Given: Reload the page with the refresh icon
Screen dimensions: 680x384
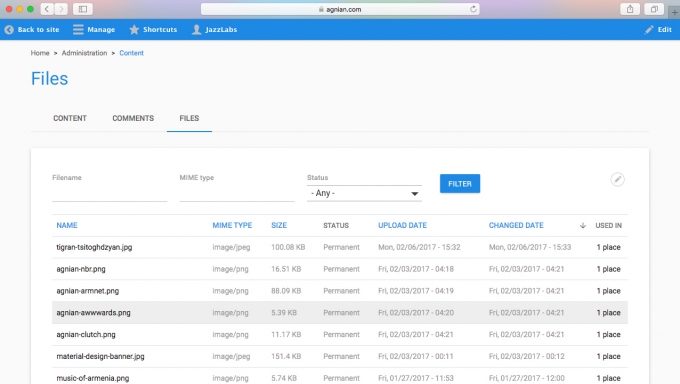Looking at the screenshot, I should pos(473,9).
